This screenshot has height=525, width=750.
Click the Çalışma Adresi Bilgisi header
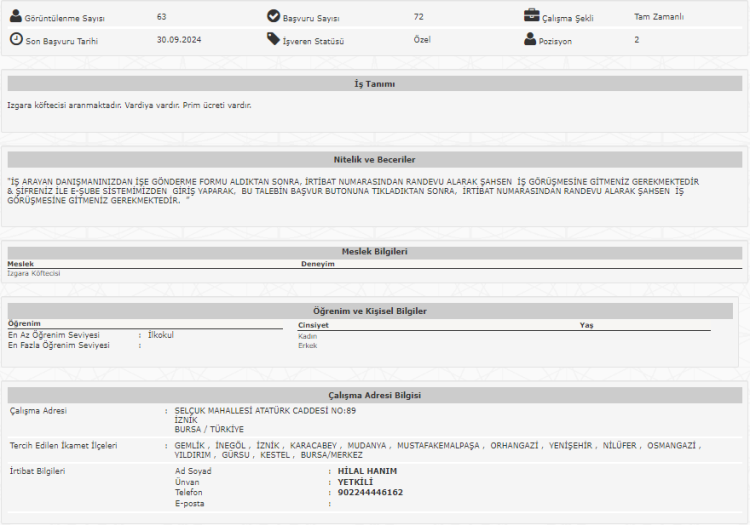[x=374, y=395]
